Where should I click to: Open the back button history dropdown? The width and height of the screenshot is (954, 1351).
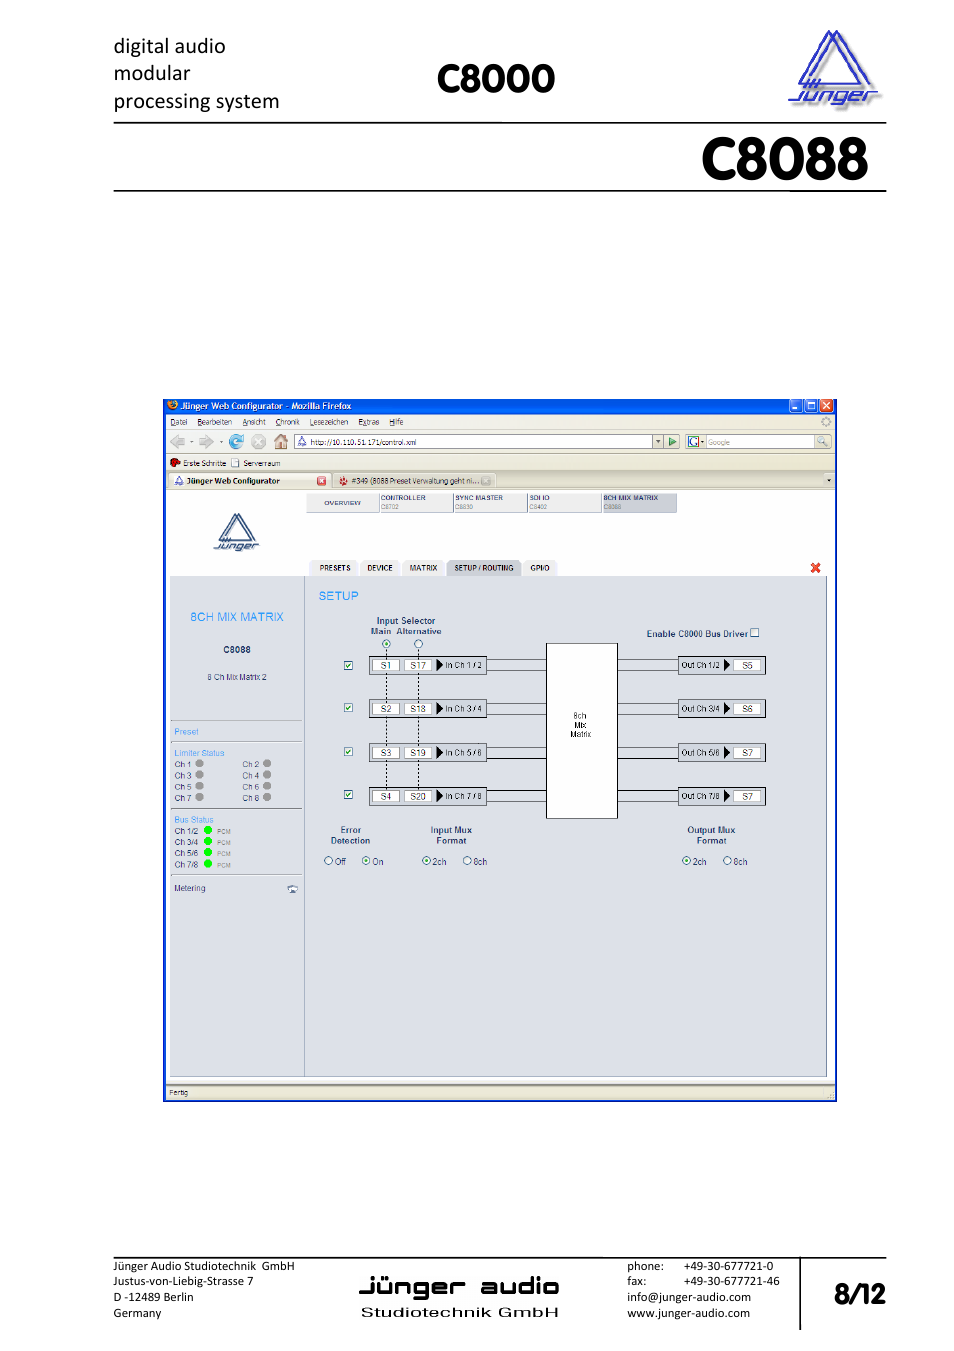pos(191,441)
